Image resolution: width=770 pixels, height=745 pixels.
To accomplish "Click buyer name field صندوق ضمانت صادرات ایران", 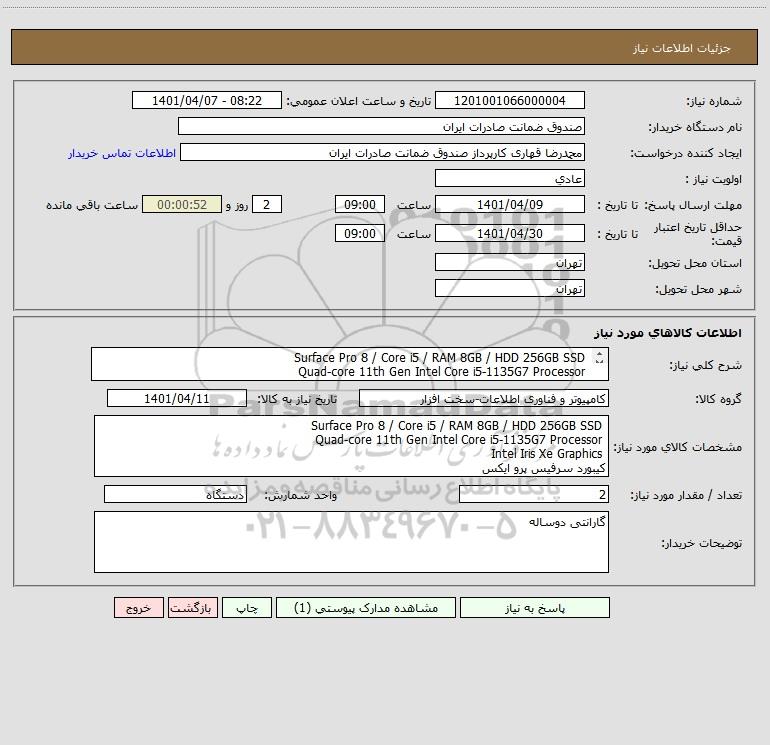I will point(382,126).
